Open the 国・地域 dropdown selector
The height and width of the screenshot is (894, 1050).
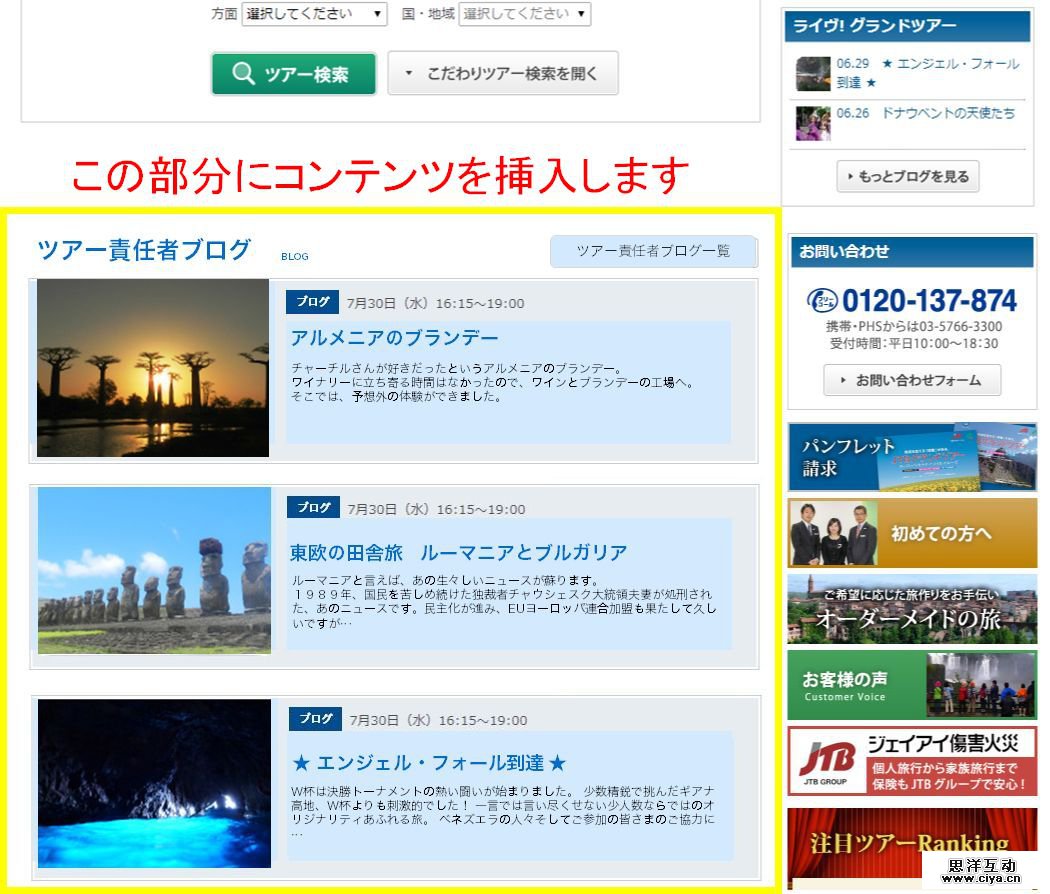(x=525, y=14)
